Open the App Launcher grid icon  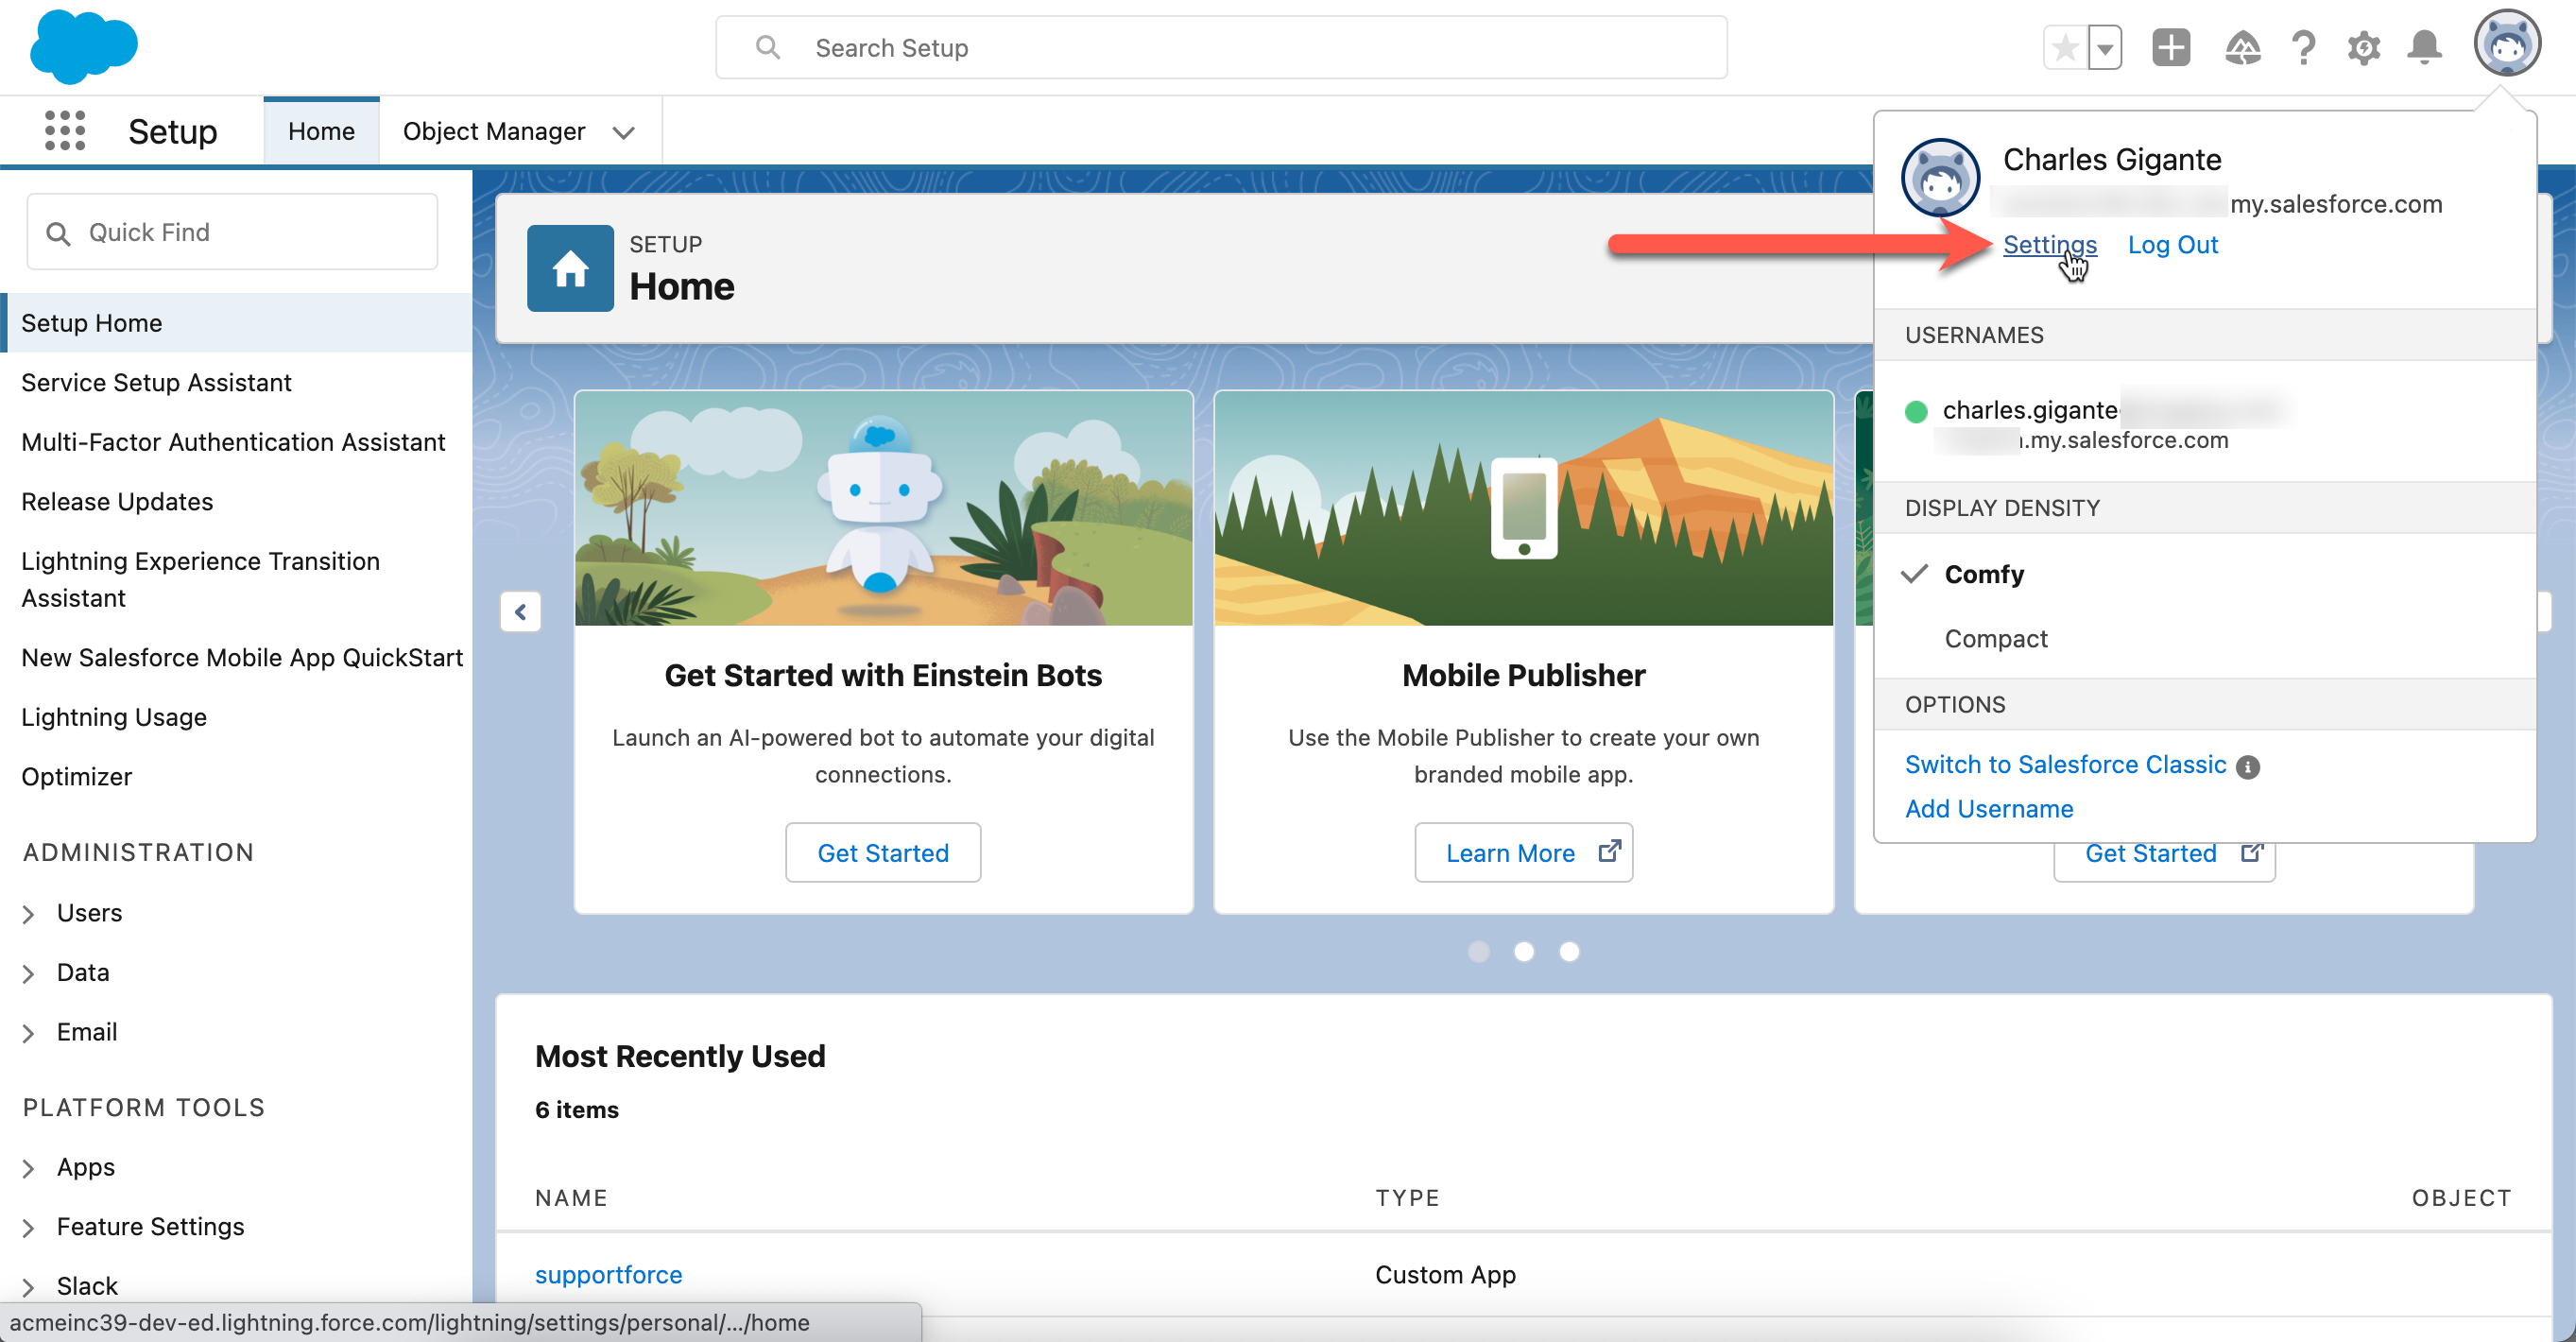(x=65, y=131)
